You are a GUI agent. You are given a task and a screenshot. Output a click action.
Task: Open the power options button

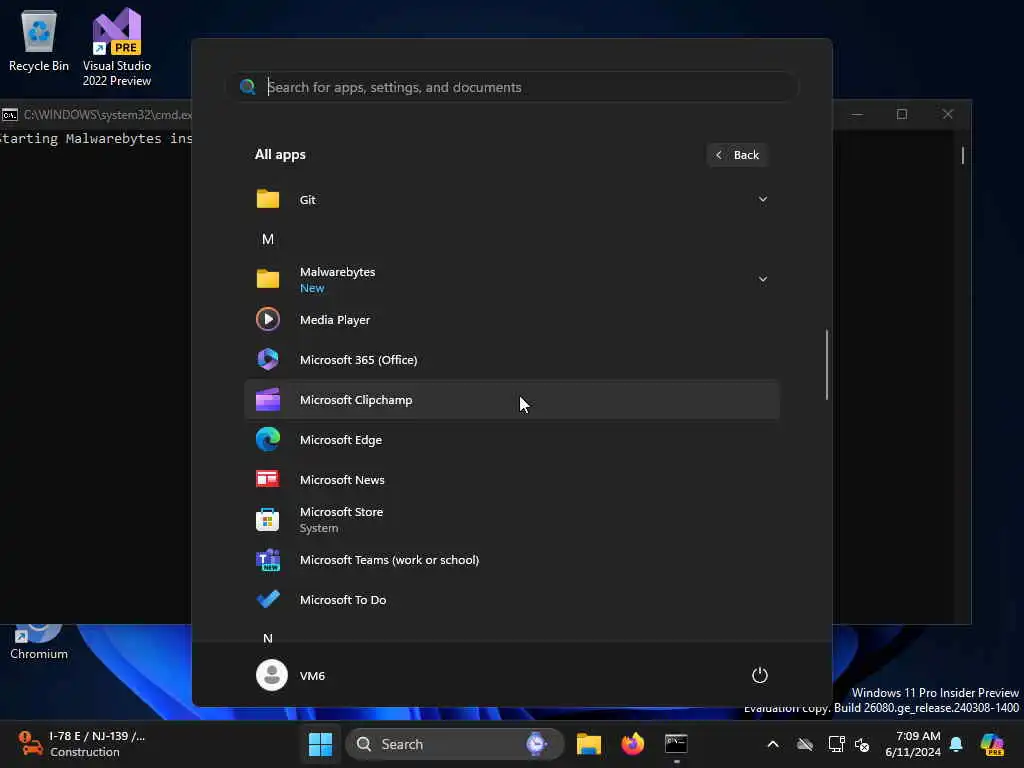coord(760,675)
